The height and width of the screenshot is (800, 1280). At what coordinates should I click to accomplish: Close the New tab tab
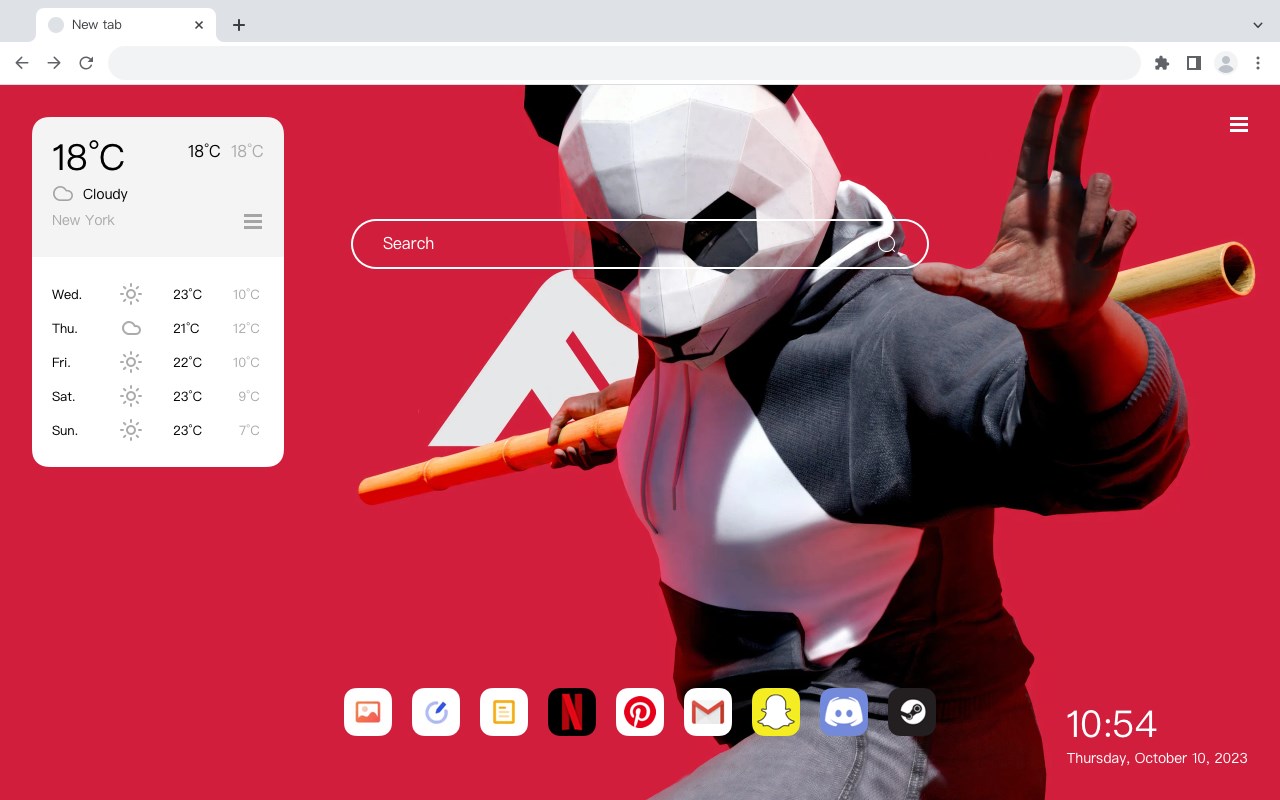(199, 25)
